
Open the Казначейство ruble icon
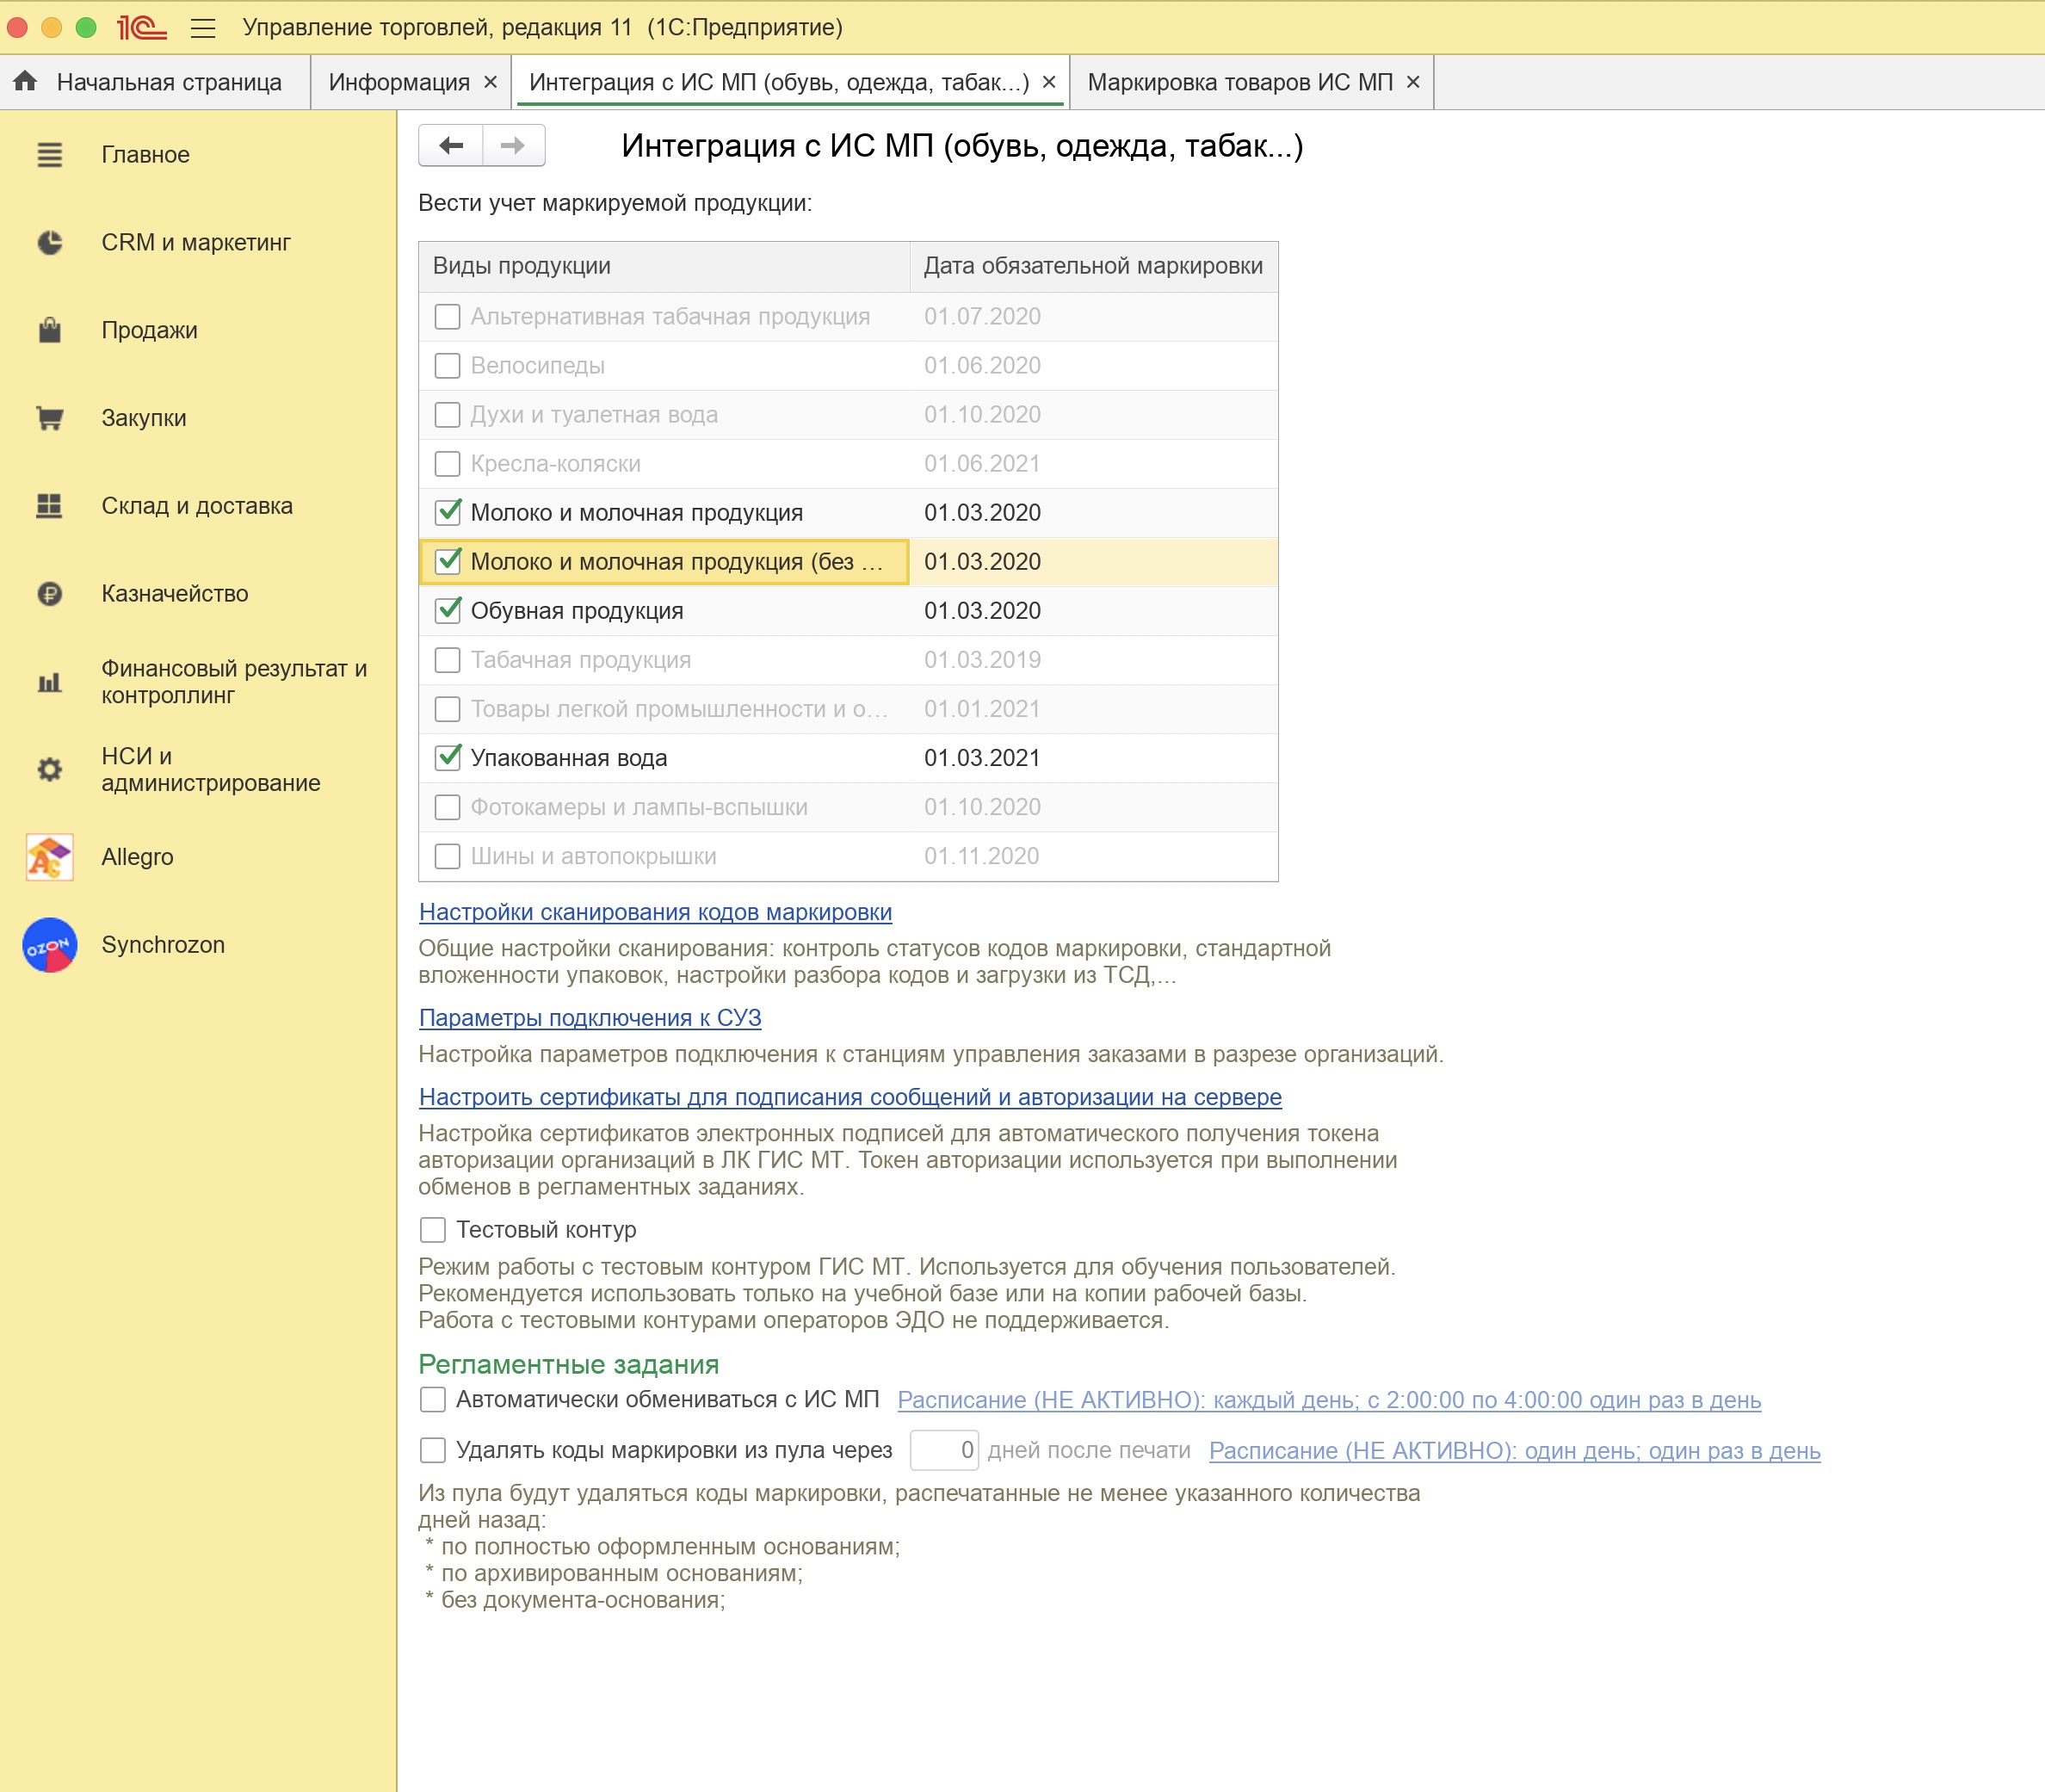click(x=49, y=594)
